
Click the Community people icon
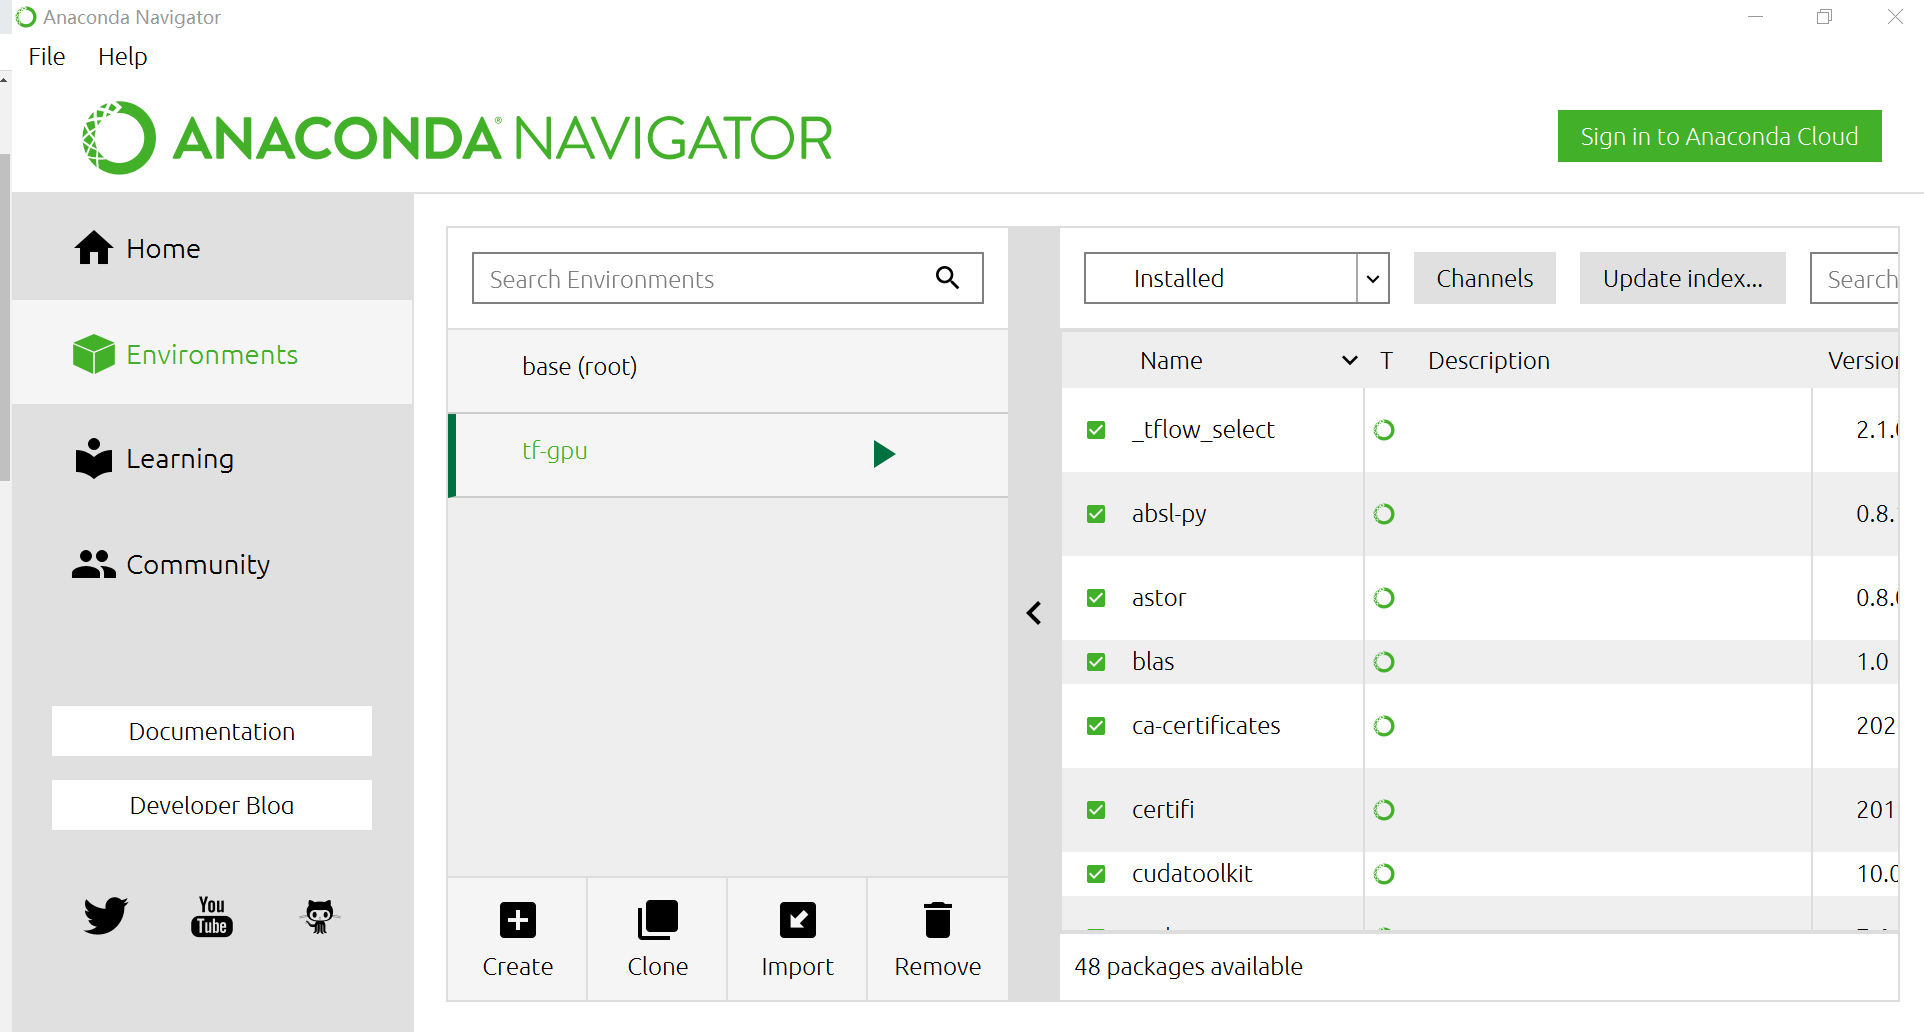tap(94, 564)
